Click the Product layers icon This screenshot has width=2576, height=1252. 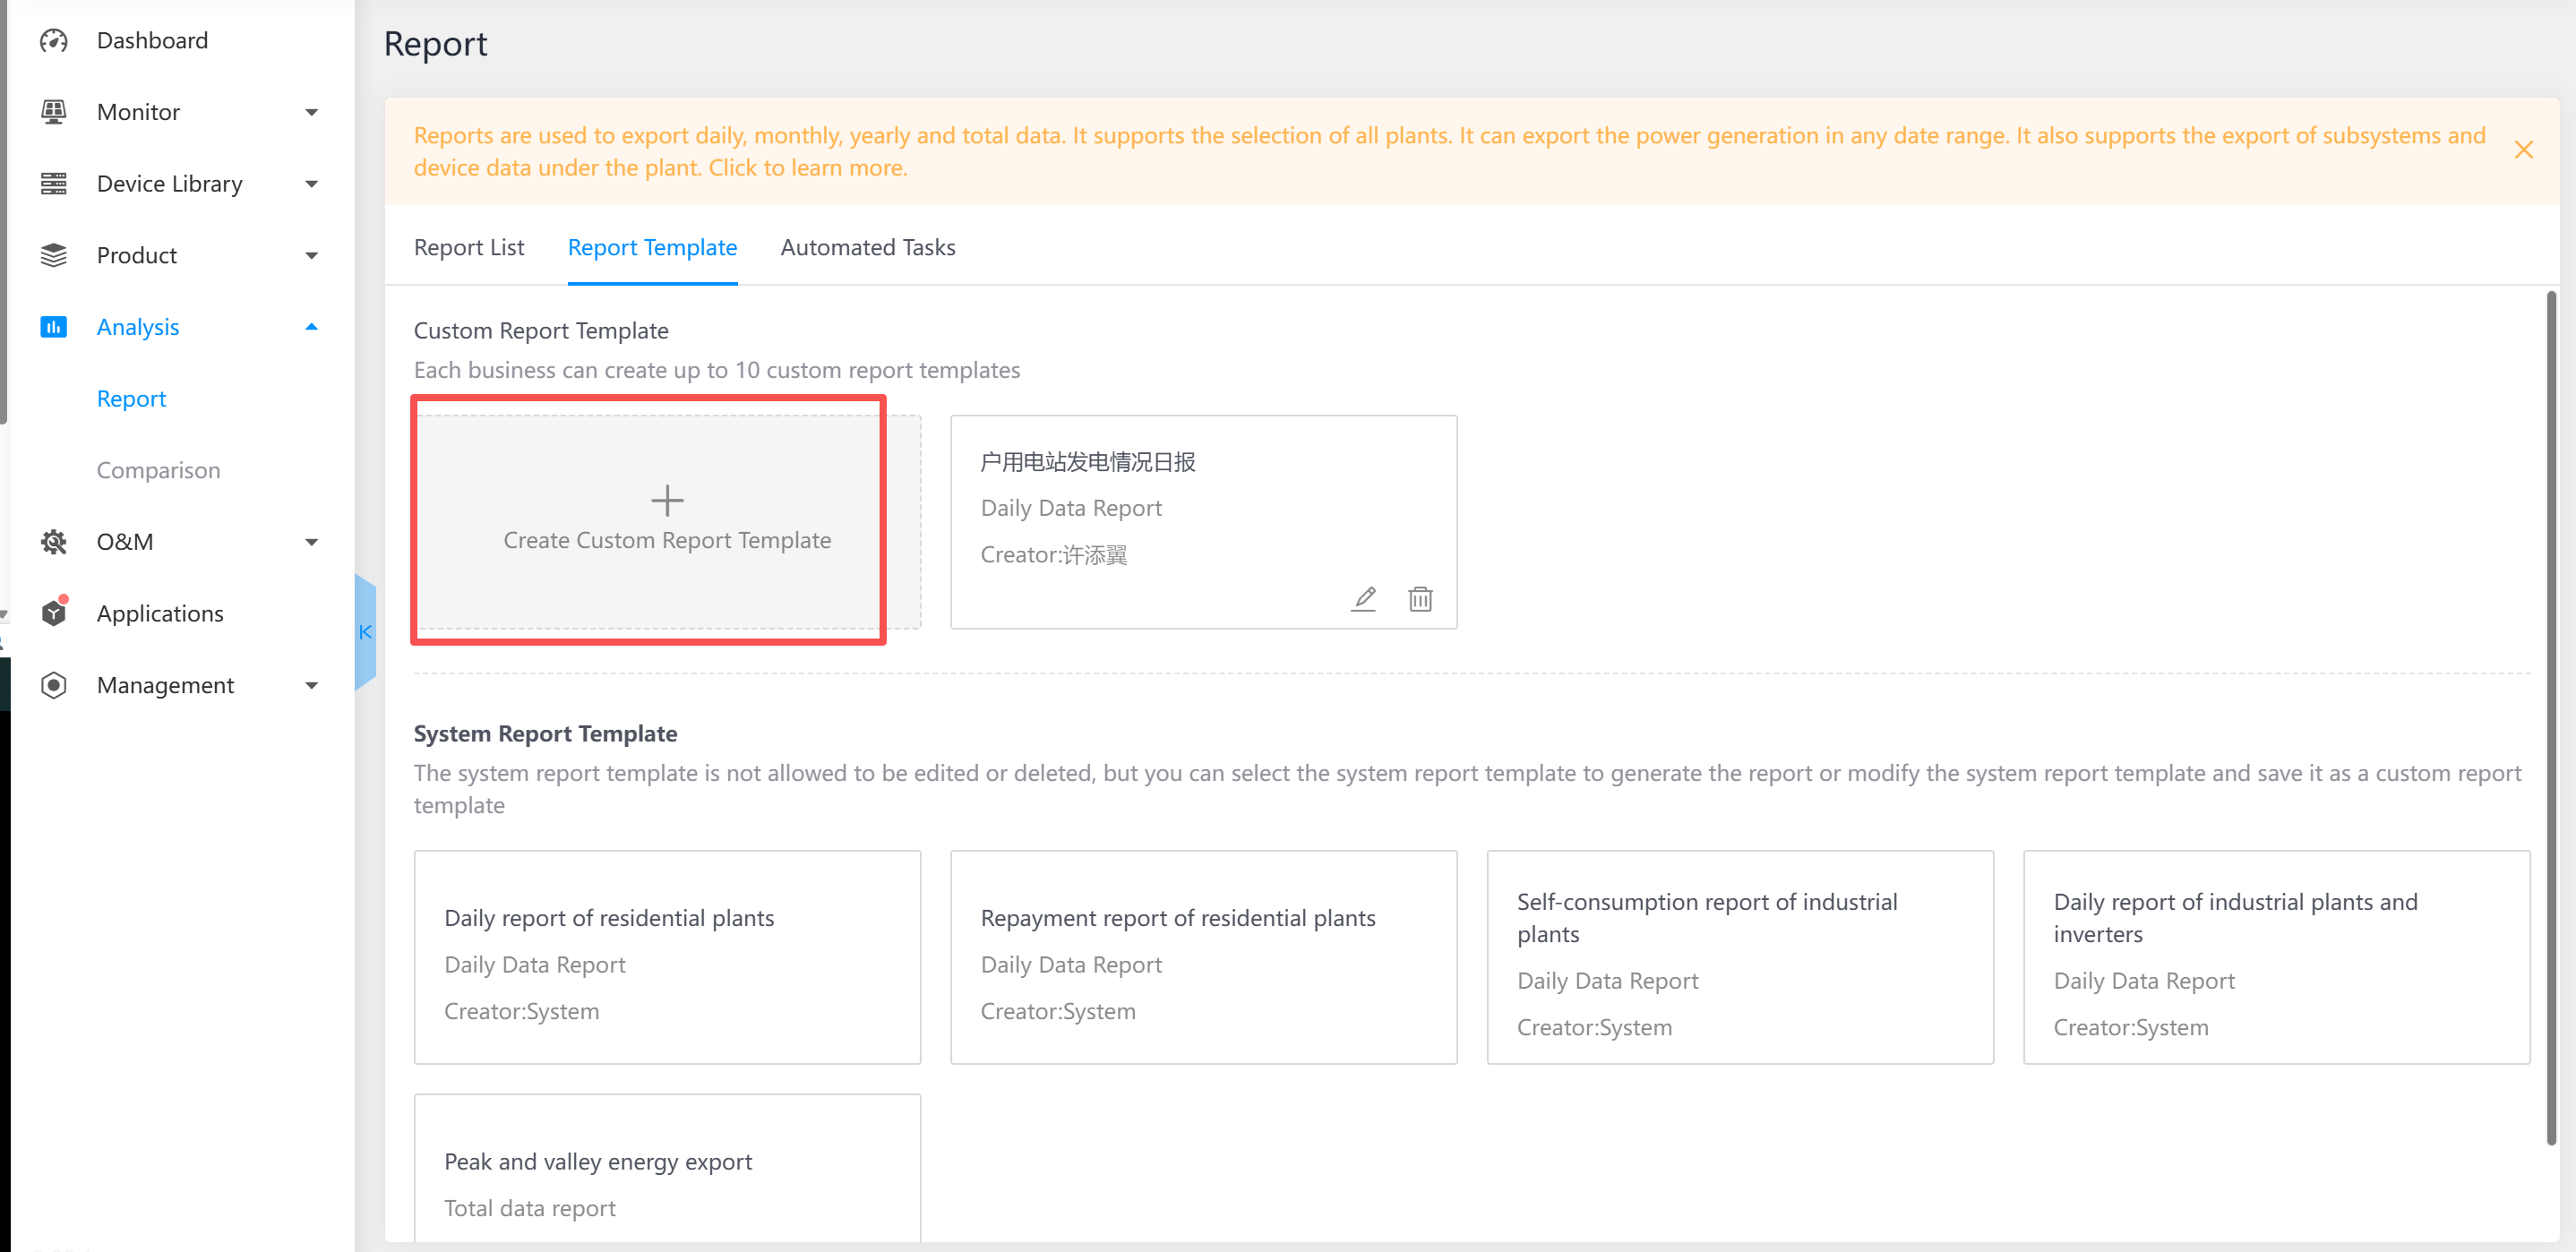pyautogui.click(x=53, y=256)
